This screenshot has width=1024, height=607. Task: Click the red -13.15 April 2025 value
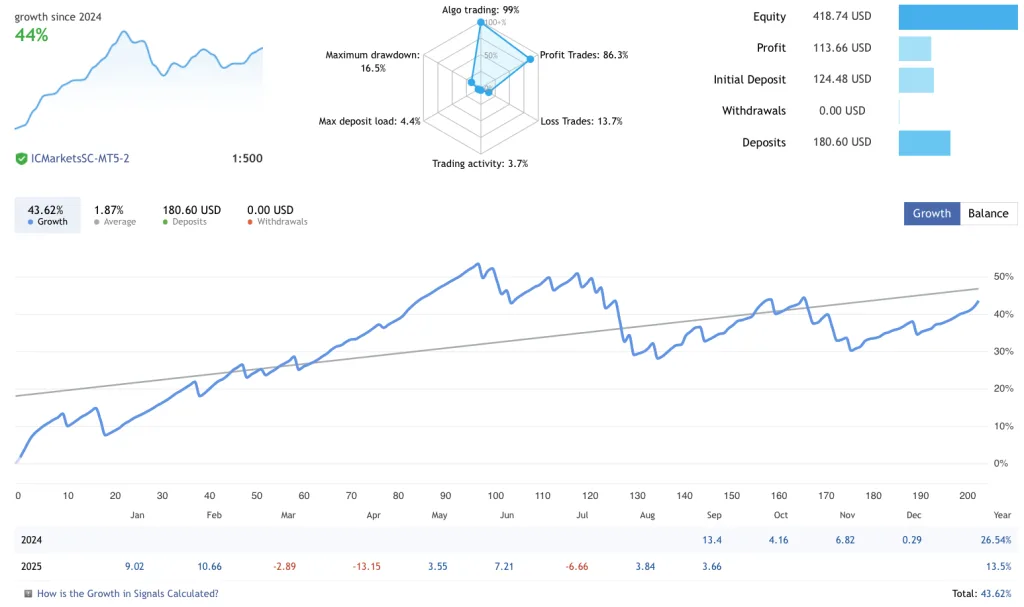pyautogui.click(x=367, y=565)
